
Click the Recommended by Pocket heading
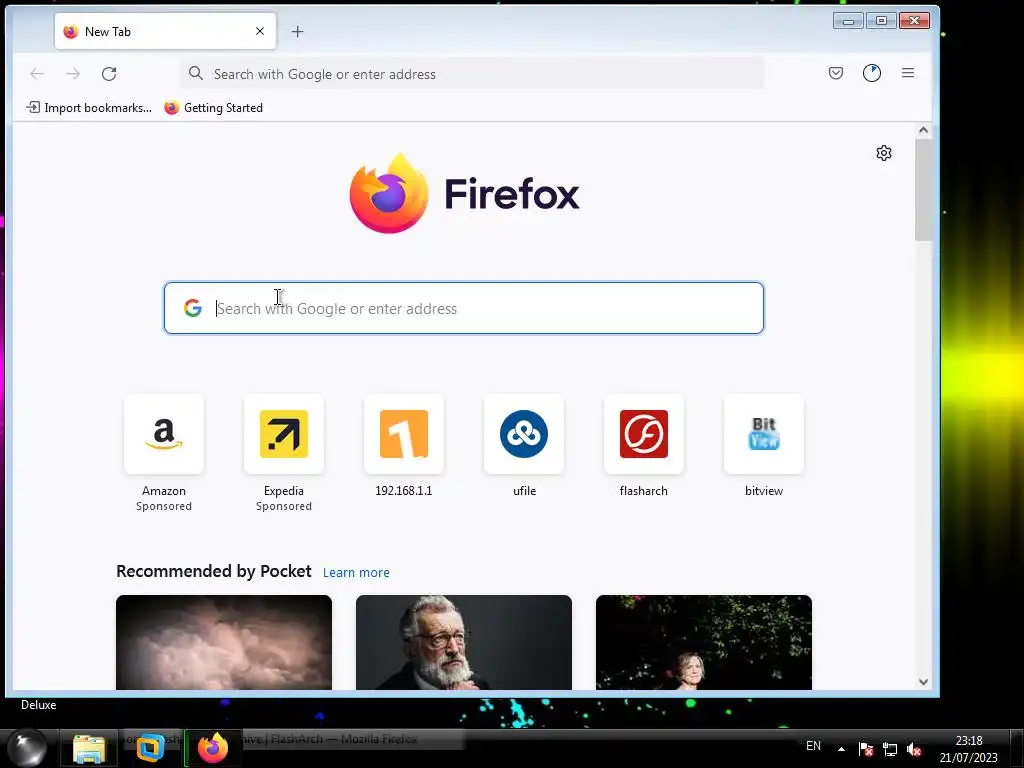pyautogui.click(x=214, y=571)
